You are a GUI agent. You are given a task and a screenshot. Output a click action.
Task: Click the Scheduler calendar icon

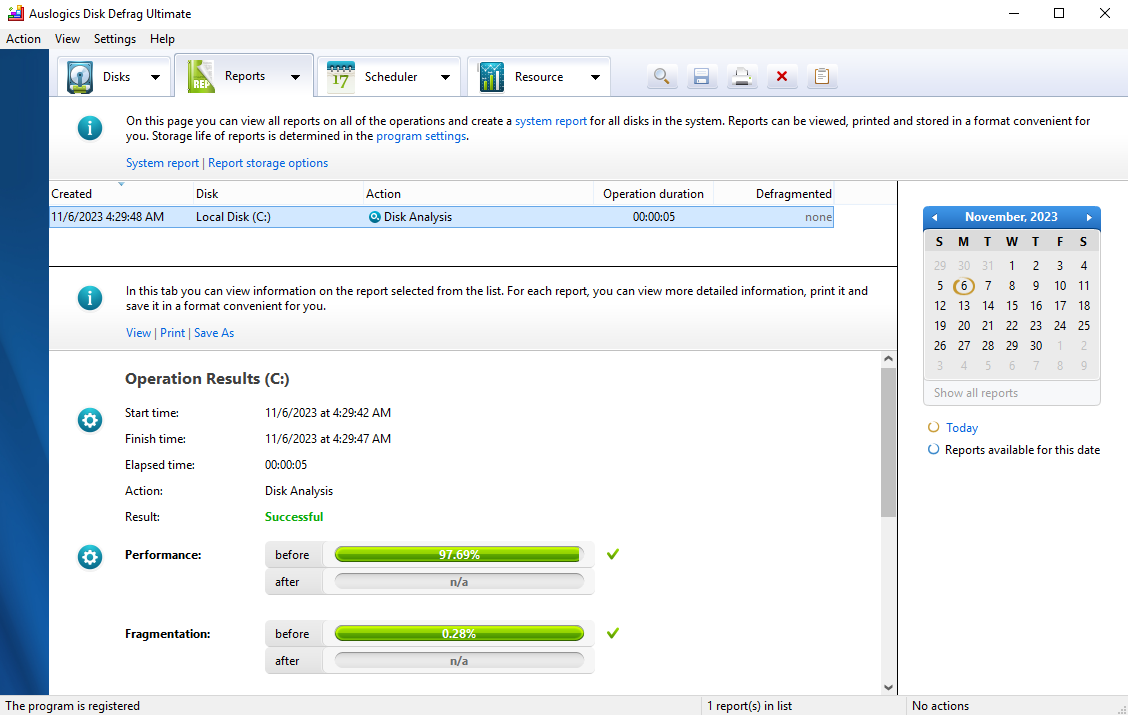pyautogui.click(x=340, y=77)
